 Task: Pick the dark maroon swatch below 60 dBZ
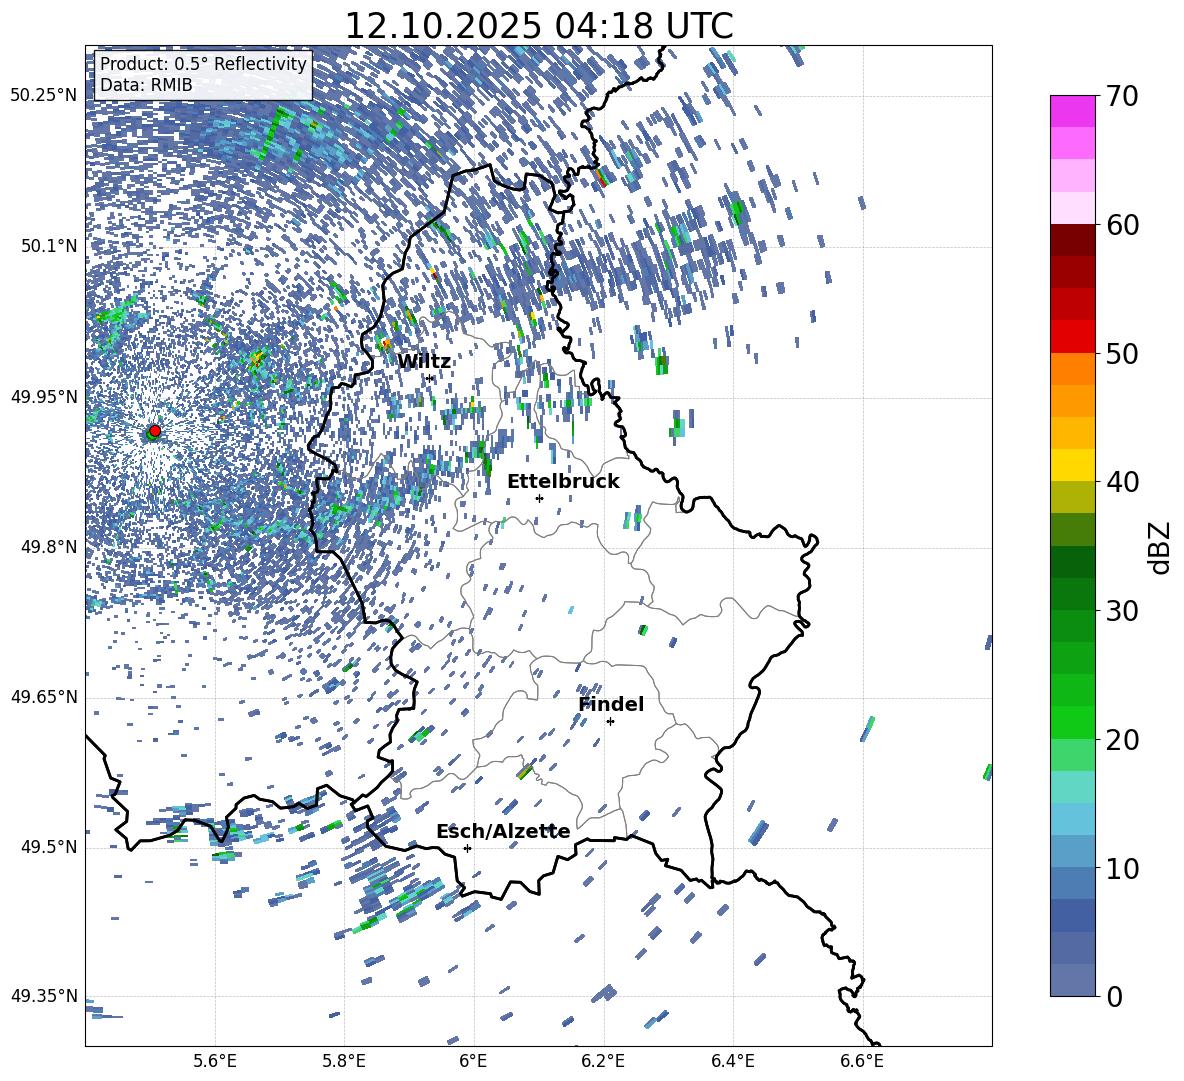1072,241
